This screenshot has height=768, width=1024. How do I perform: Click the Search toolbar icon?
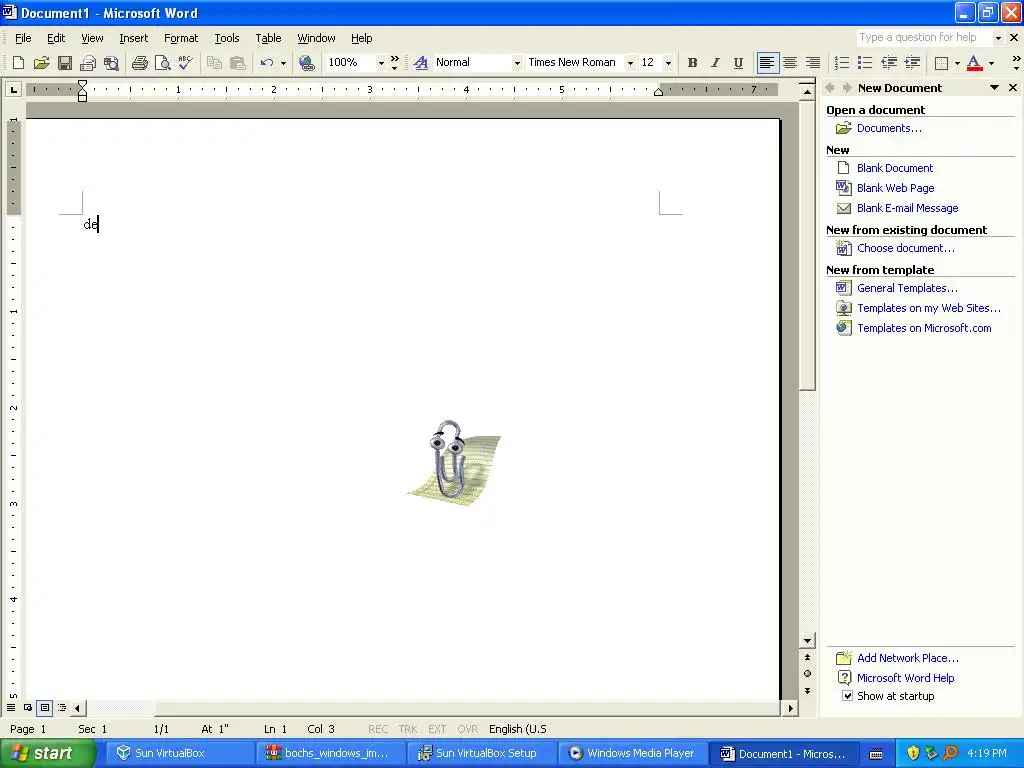(112, 63)
